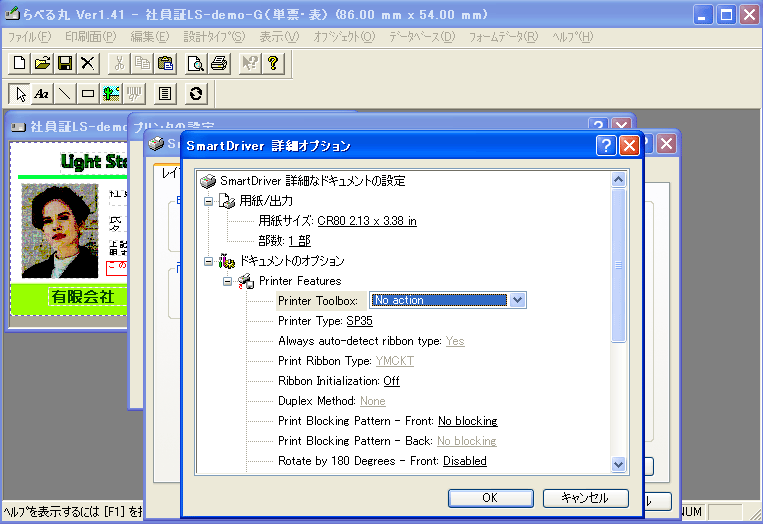Click the vertical scrollbar thumb in tree
This screenshot has height=524, width=763.
click(x=618, y=265)
